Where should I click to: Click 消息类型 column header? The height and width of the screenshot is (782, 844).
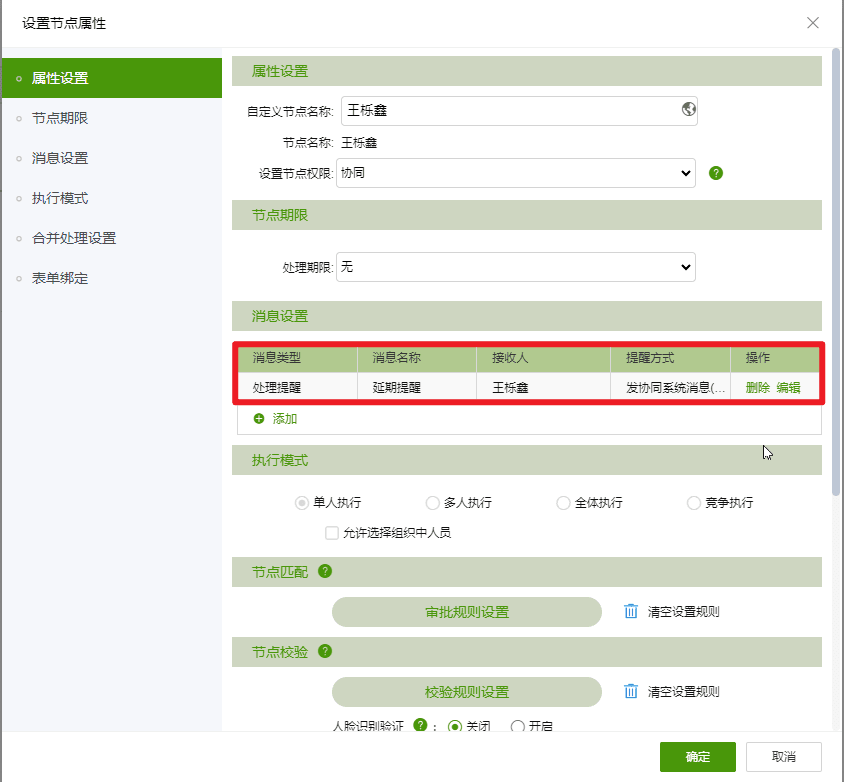298,358
